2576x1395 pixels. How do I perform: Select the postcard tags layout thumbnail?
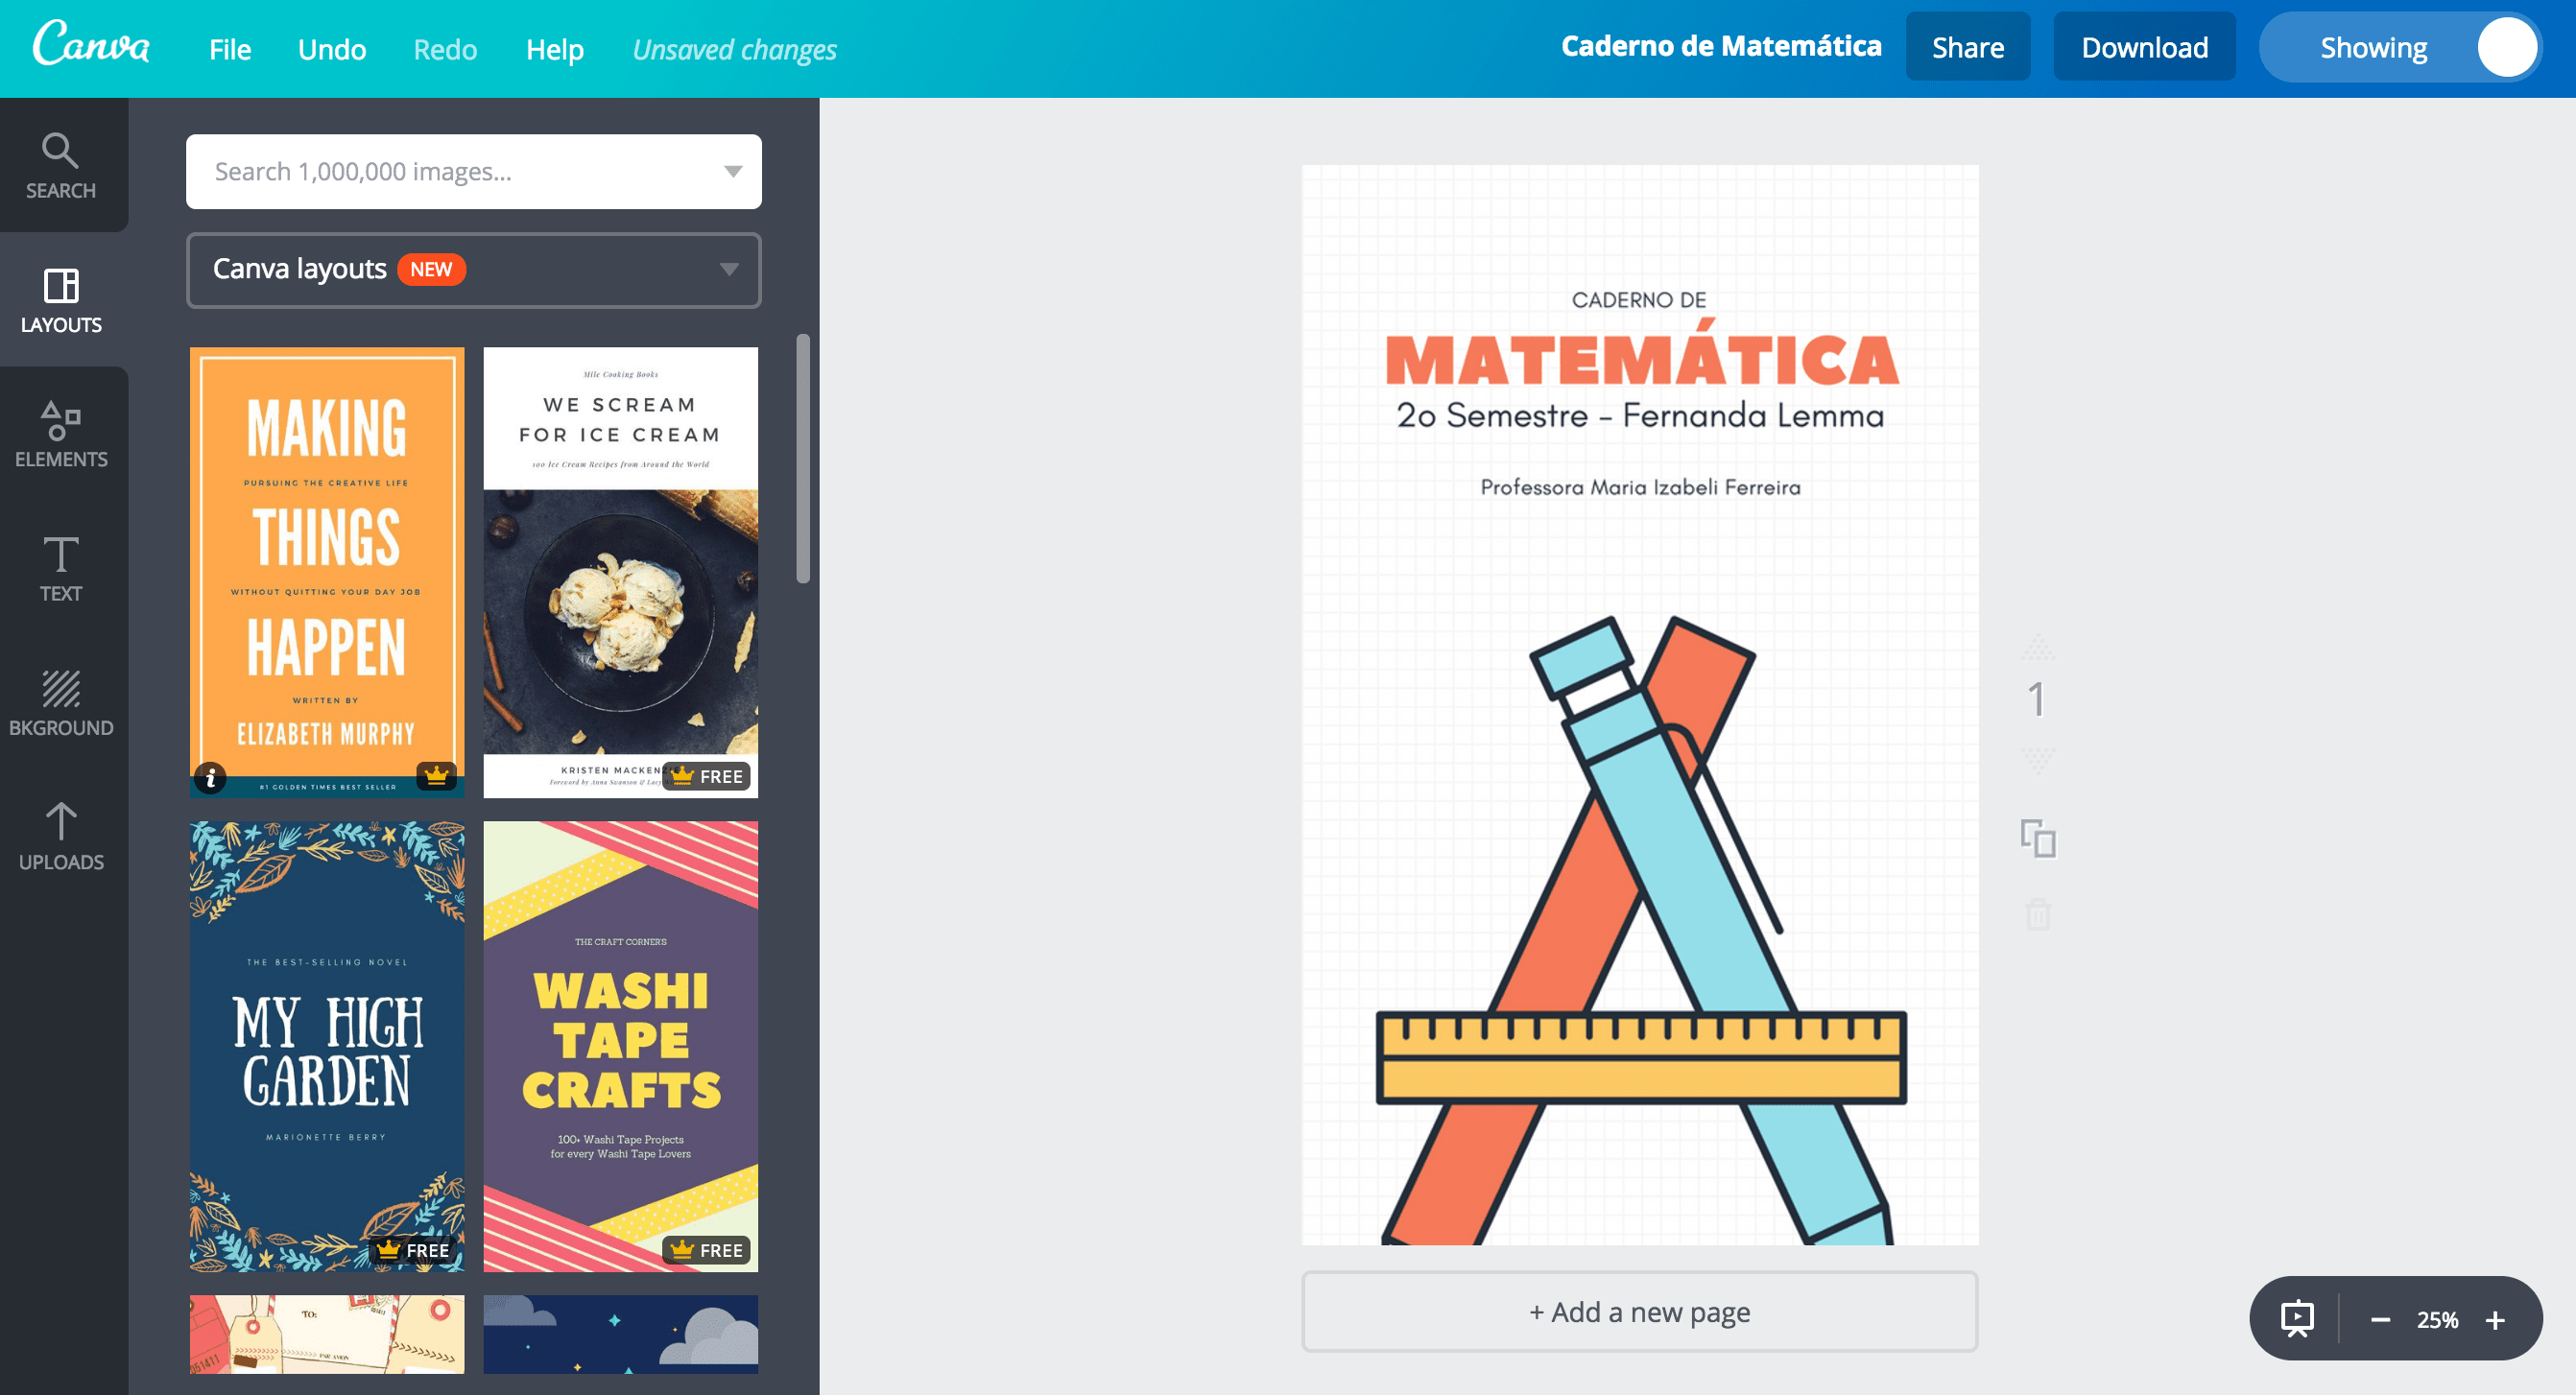tap(327, 1334)
